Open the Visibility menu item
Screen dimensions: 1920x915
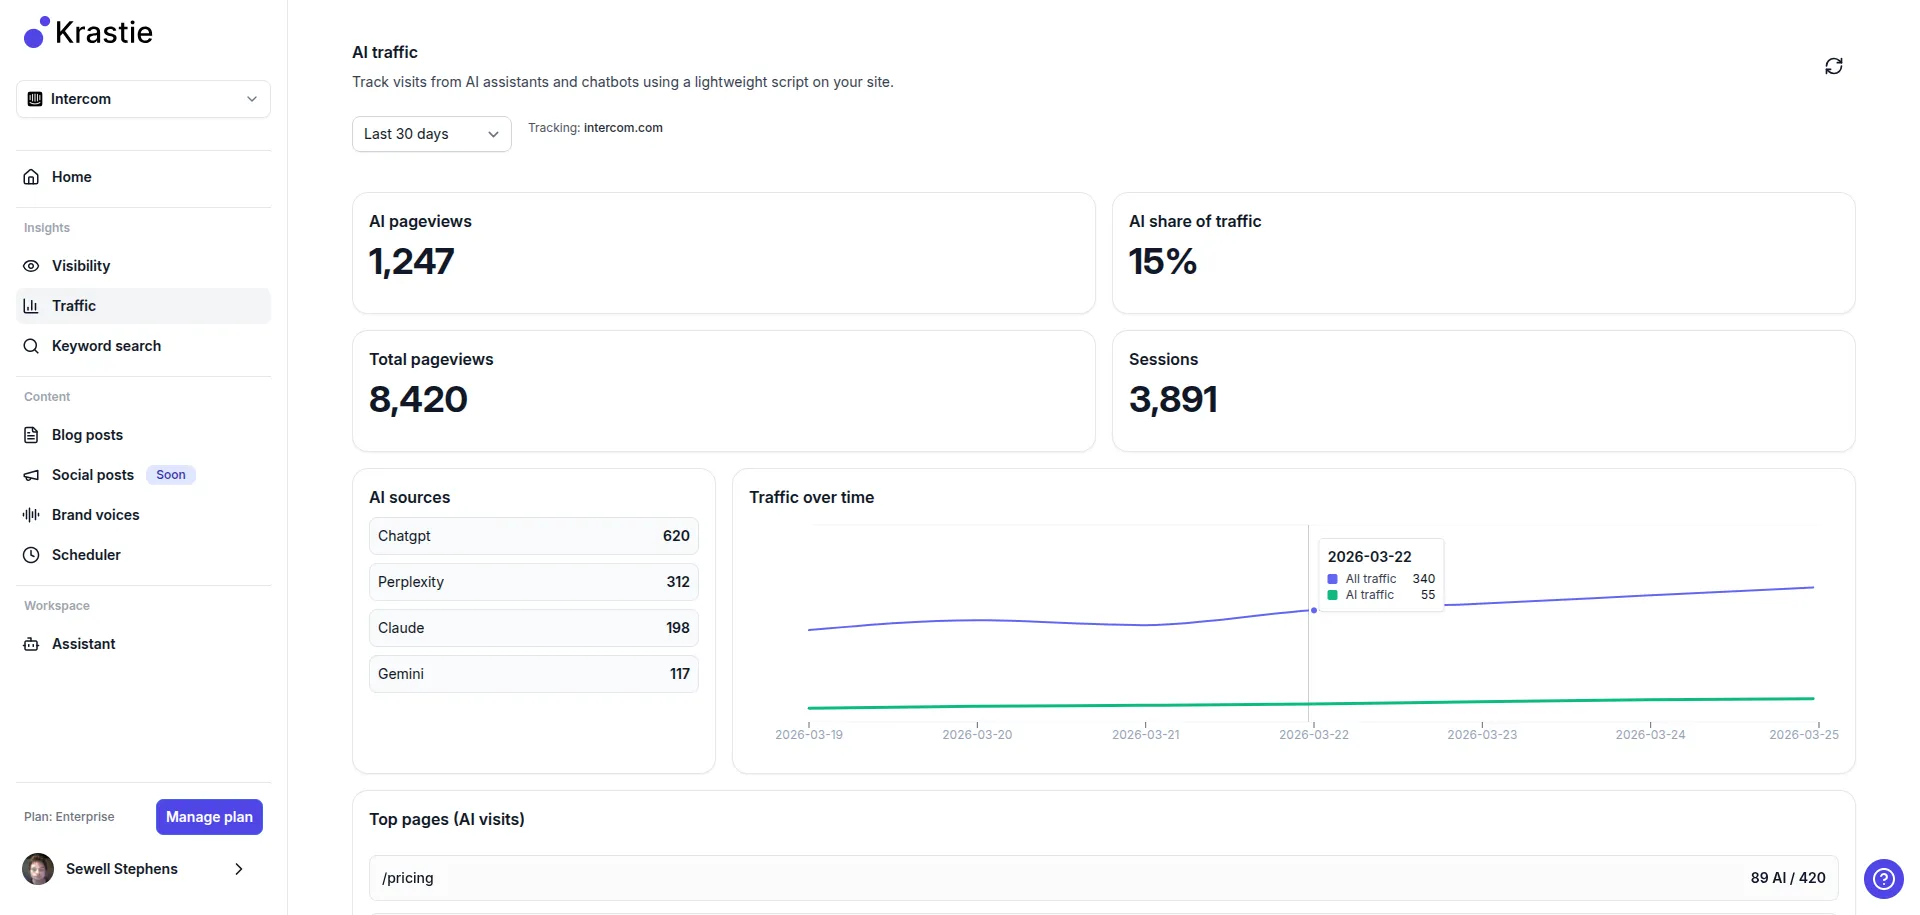[x=143, y=266]
